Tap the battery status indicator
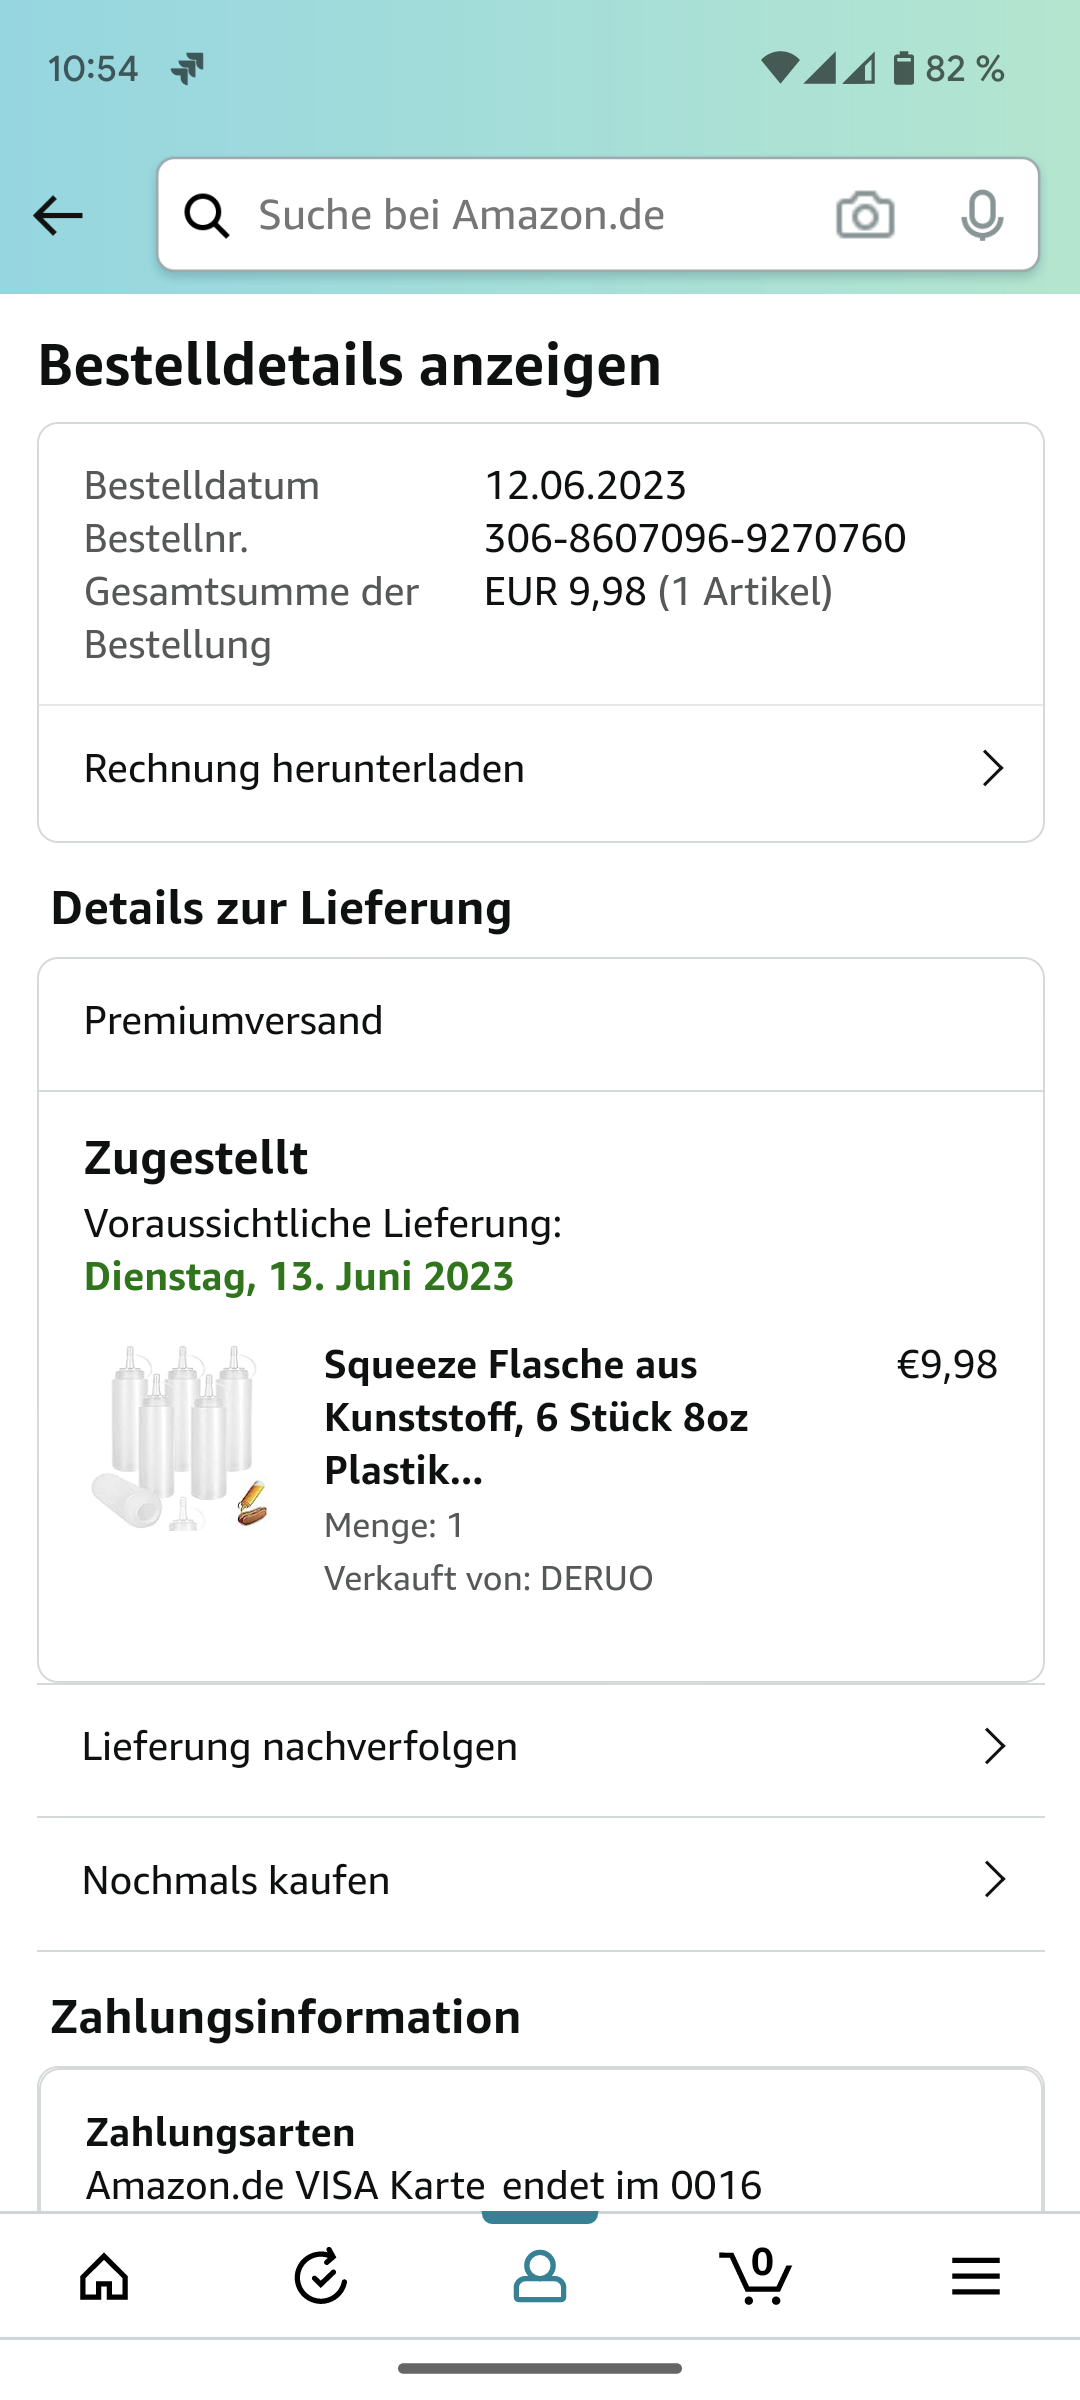 click(904, 68)
